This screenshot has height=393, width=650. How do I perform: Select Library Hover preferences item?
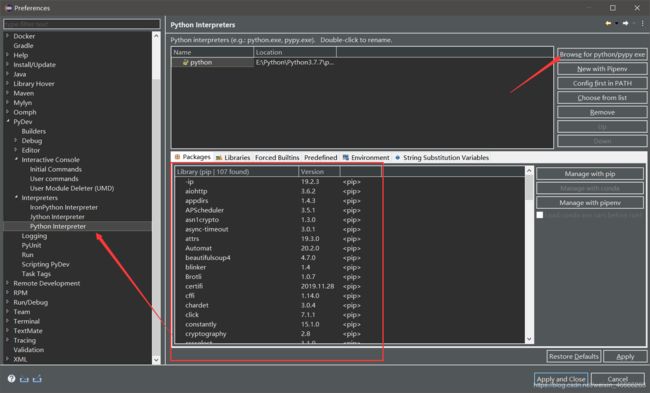[34, 84]
